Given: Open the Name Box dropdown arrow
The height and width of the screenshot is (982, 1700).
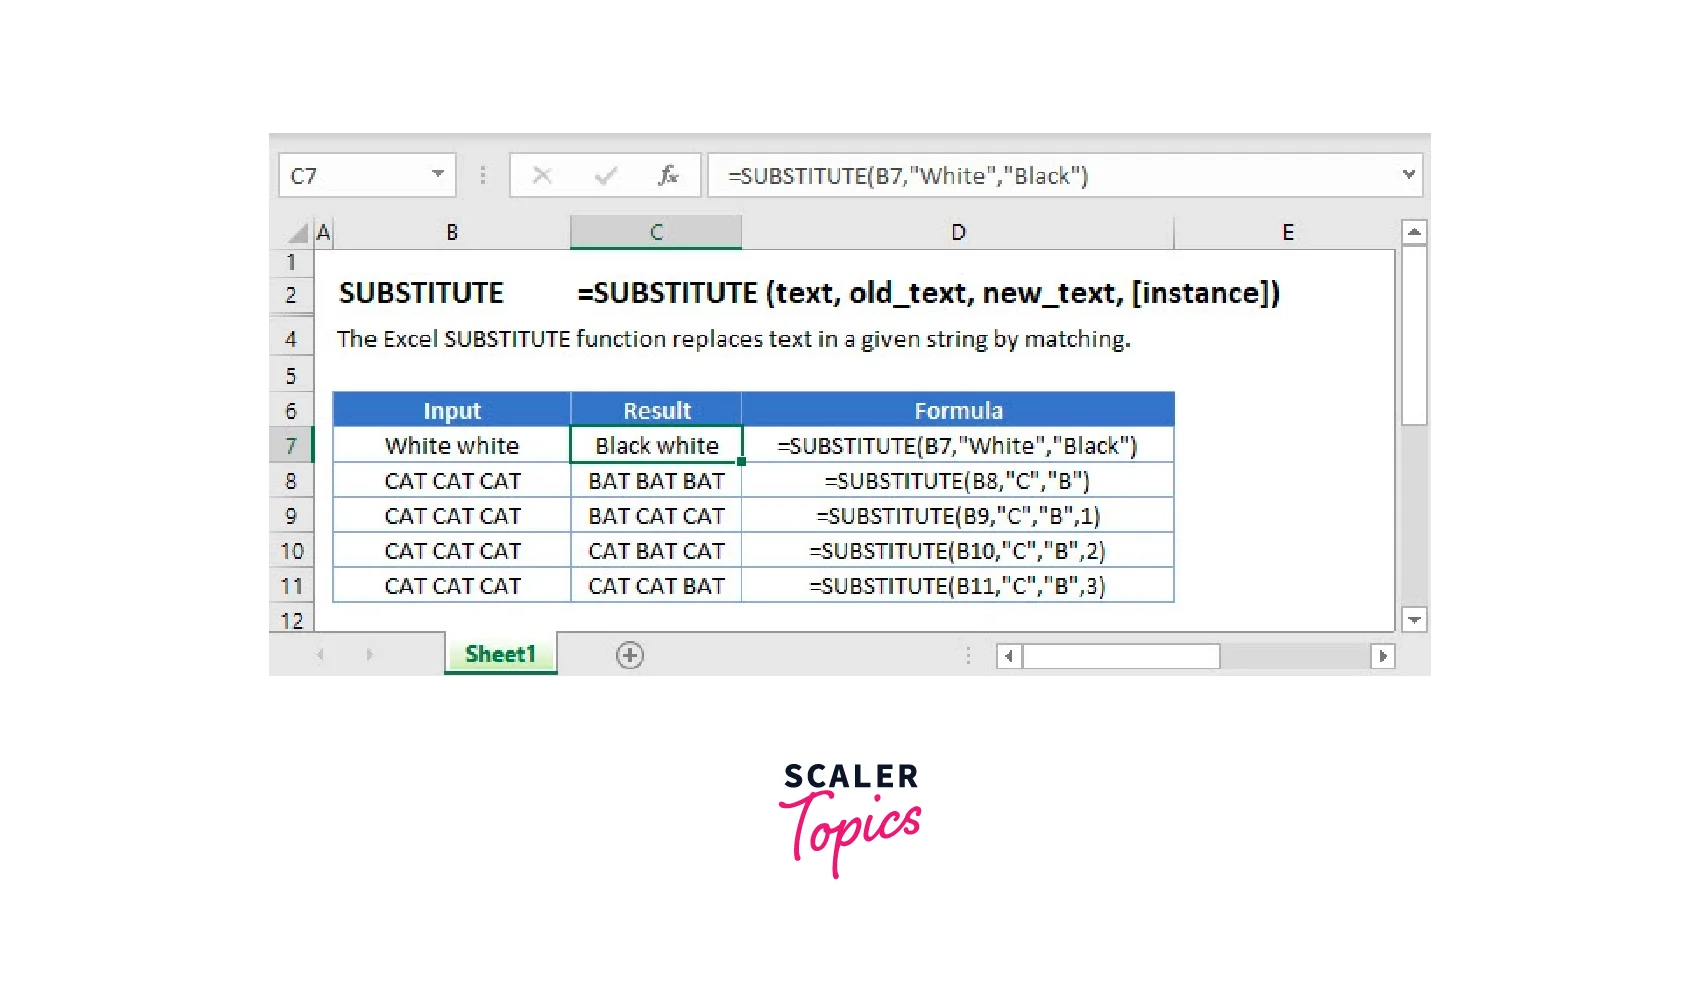Looking at the screenshot, I should (x=438, y=175).
